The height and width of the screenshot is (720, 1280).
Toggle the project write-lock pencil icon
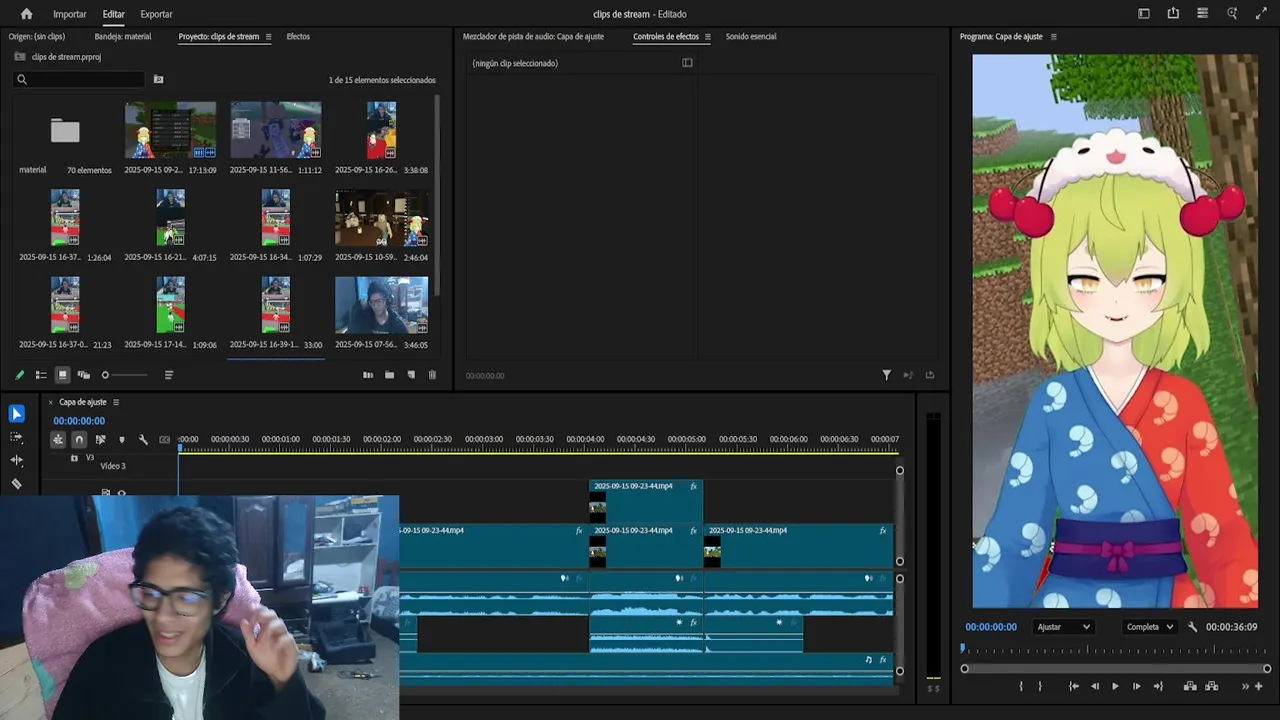tap(19, 375)
